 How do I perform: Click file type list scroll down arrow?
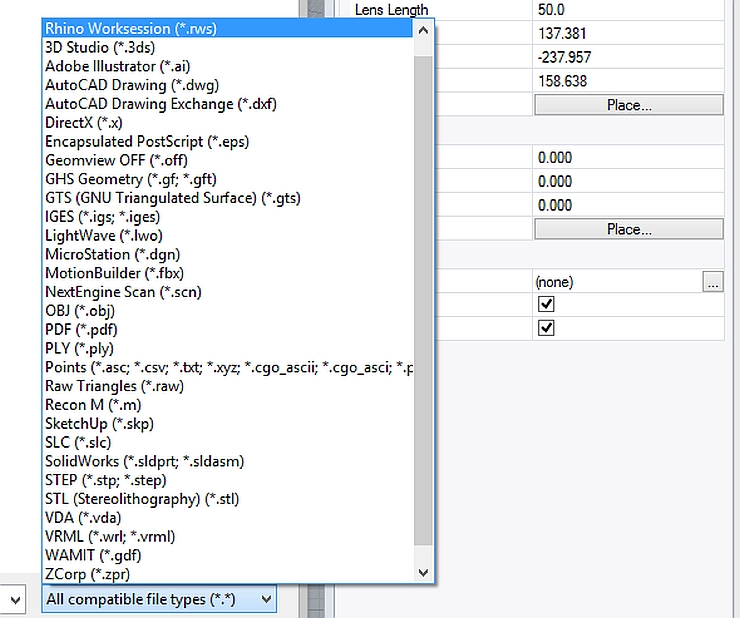(423, 573)
